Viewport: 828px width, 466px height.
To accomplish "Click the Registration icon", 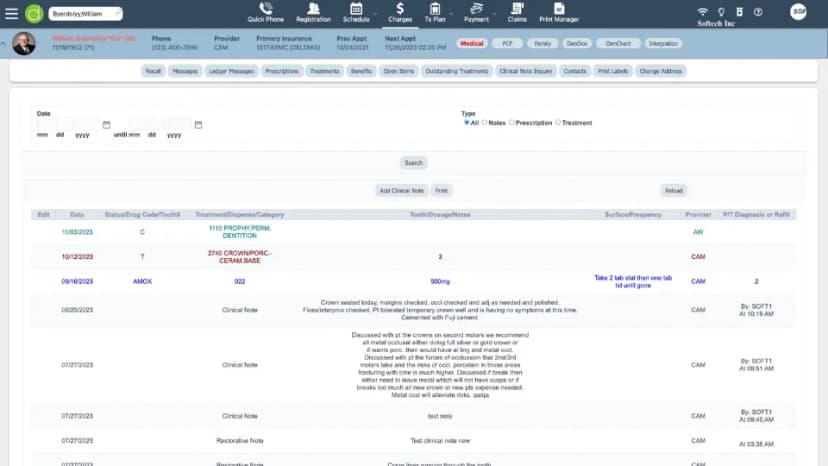I will coord(313,12).
